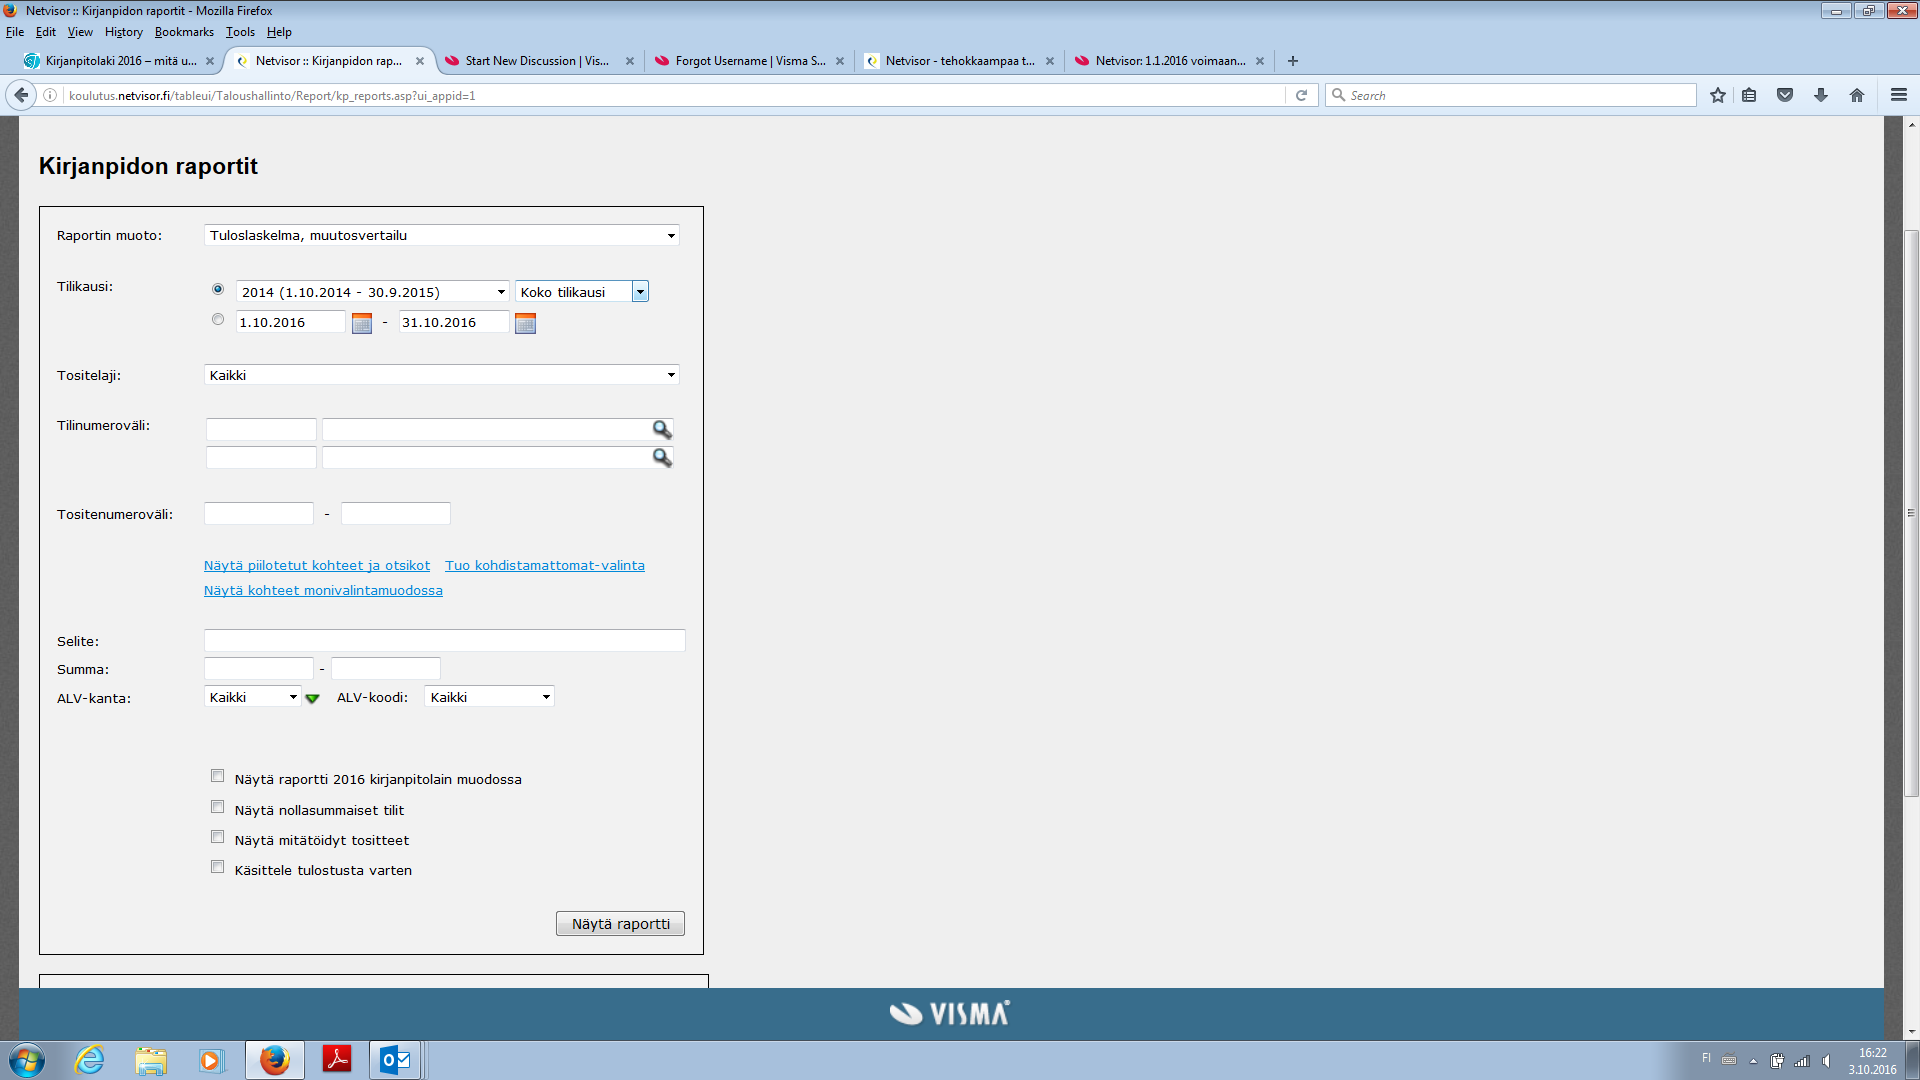
Task: Open start date calendar picker icon
Action: point(362,323)
